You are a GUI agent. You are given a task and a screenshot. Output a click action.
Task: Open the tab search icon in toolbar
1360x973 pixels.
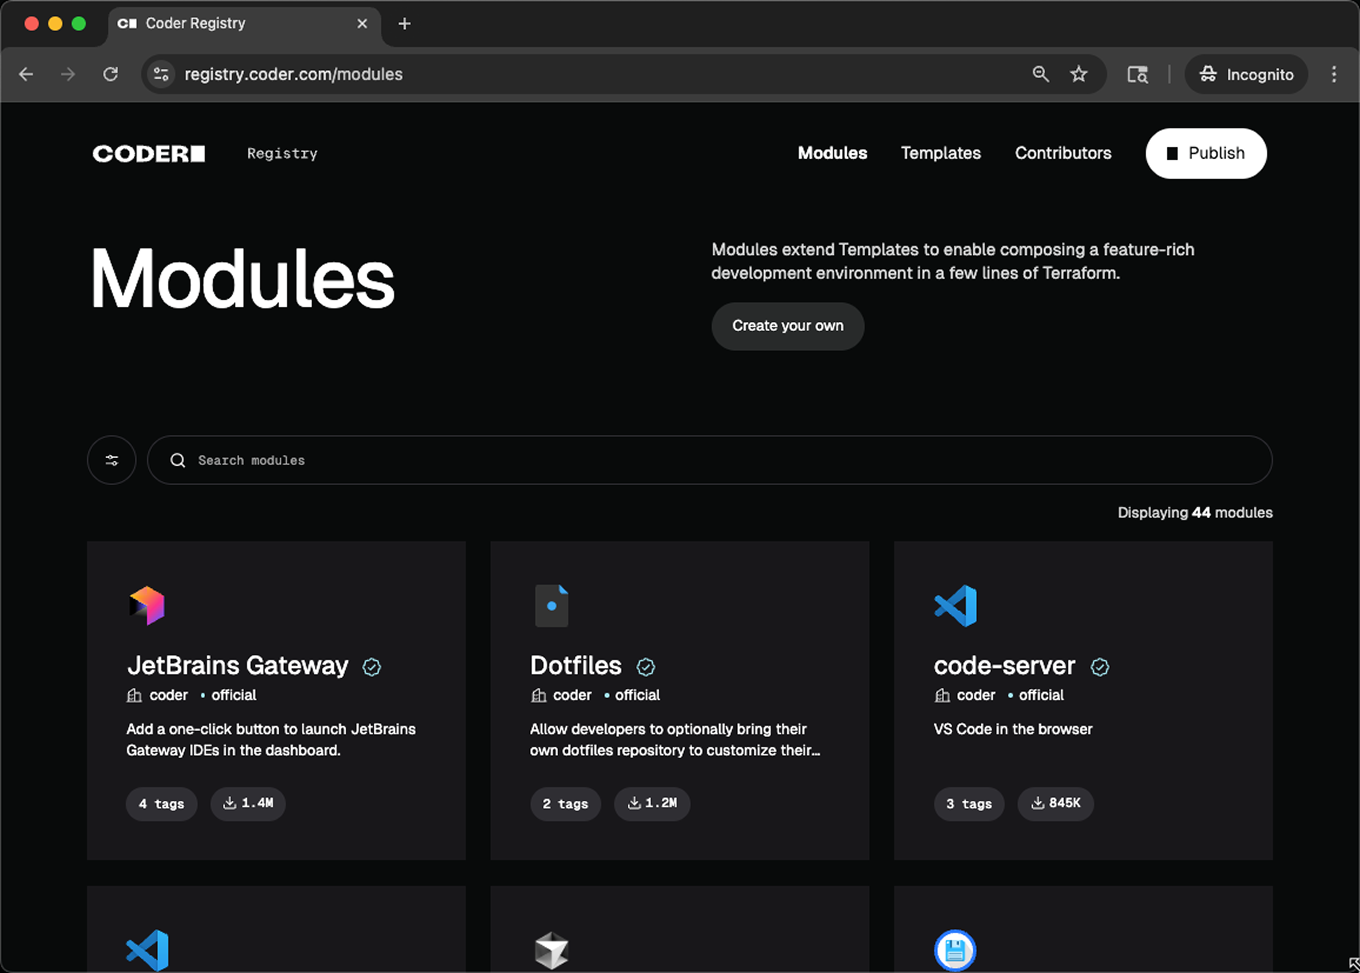(x=1138, y=74)
